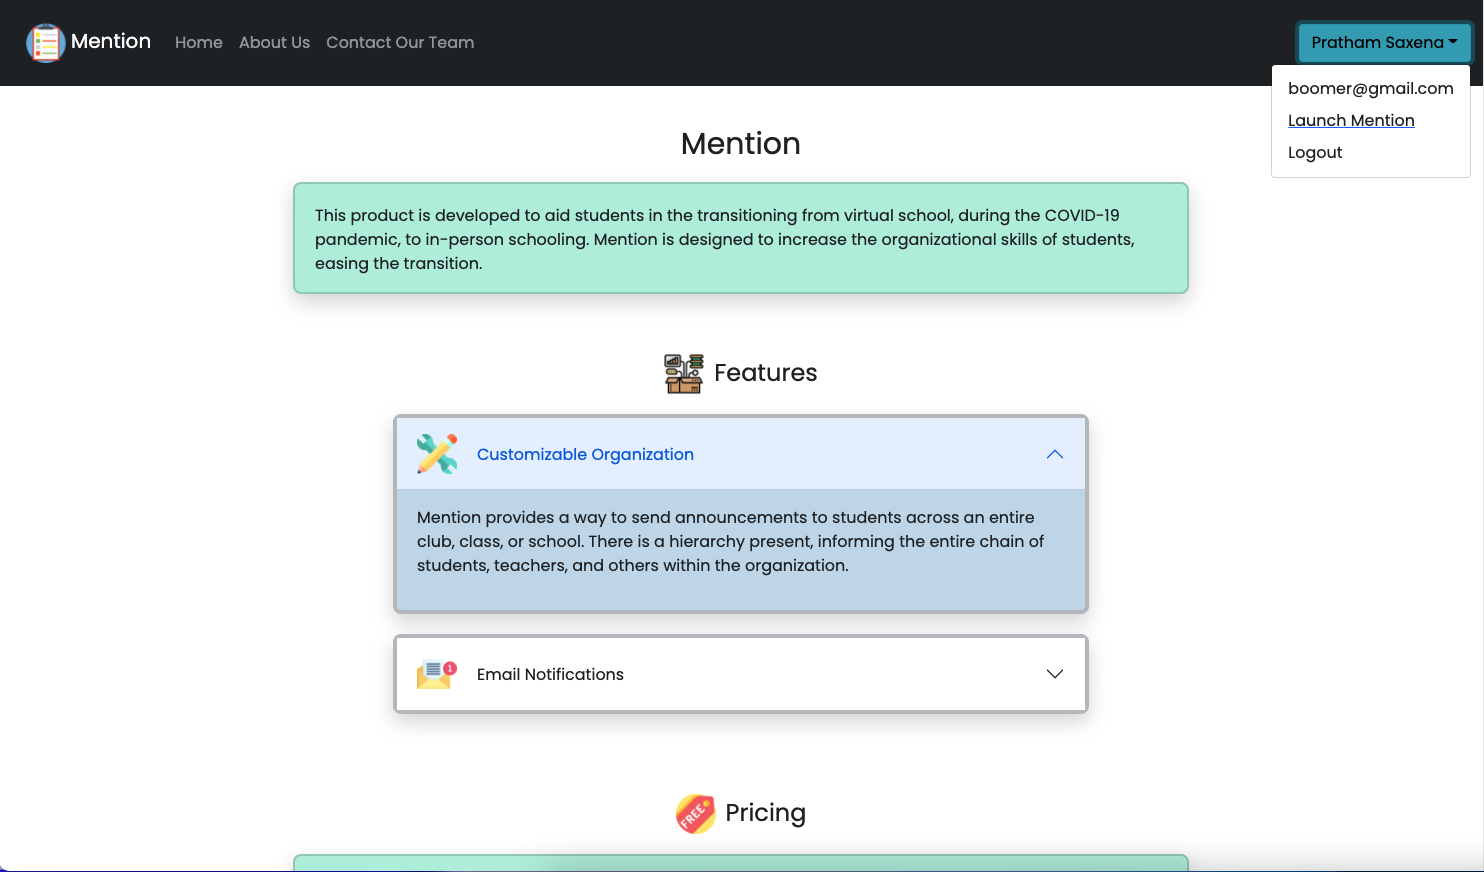
Task: Click the green product description box
Action: 740,238
